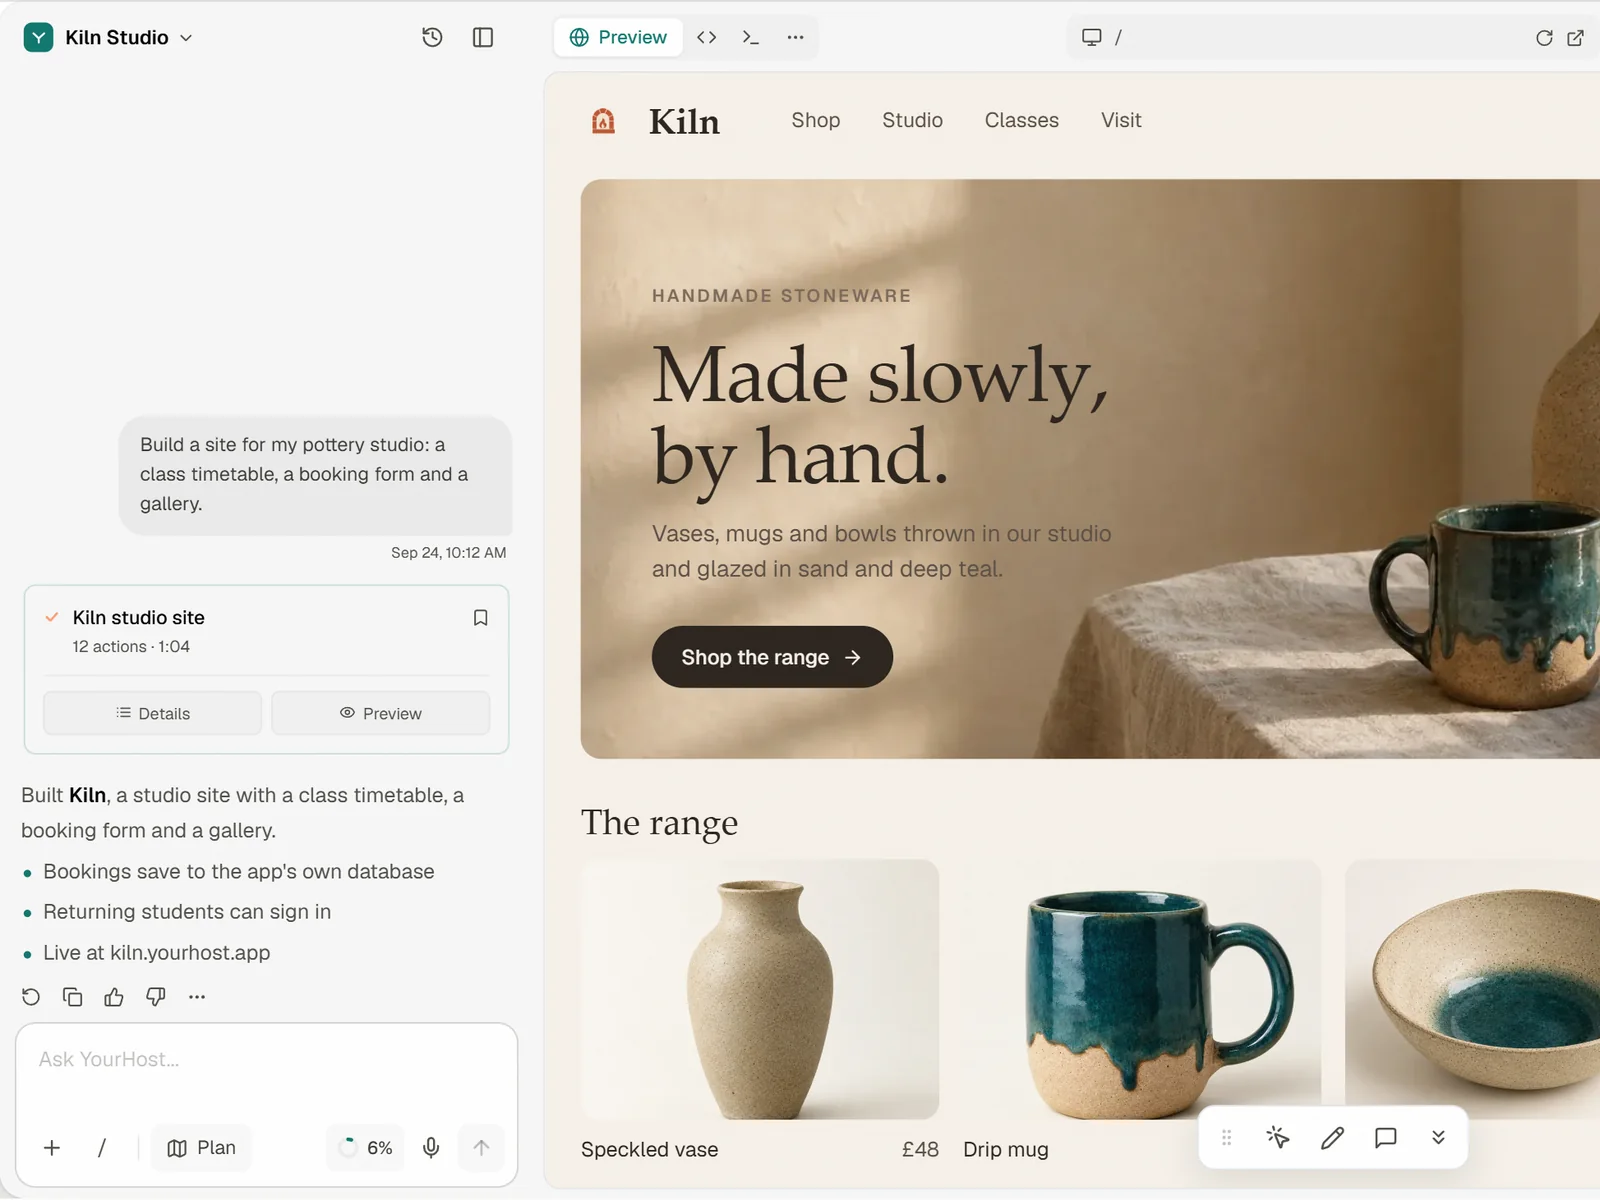Screen dimensions: 1600x1200
Task: Open preview in a new window
Action: pyautogui.click(x=1576, y=38)
